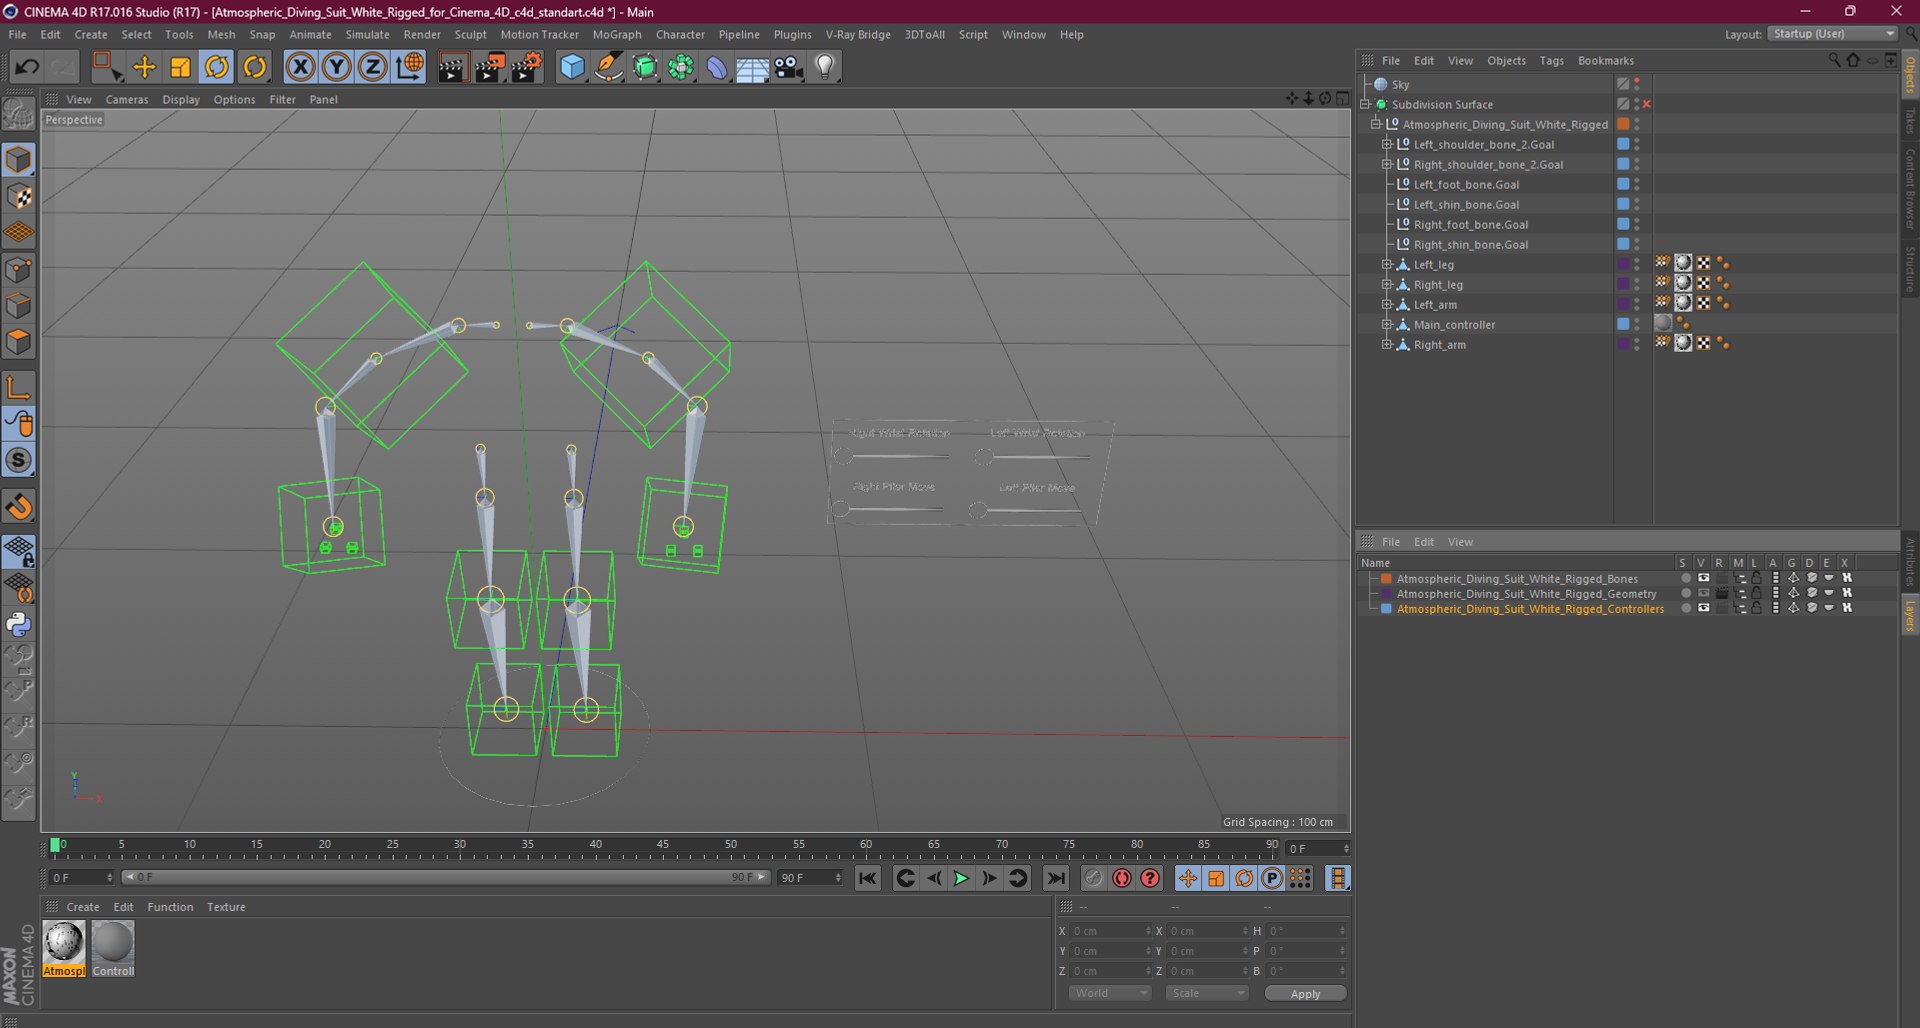Screen dimensions: 1920x1028
Task: Toggle Y axis lock
Action: (336, 67)
